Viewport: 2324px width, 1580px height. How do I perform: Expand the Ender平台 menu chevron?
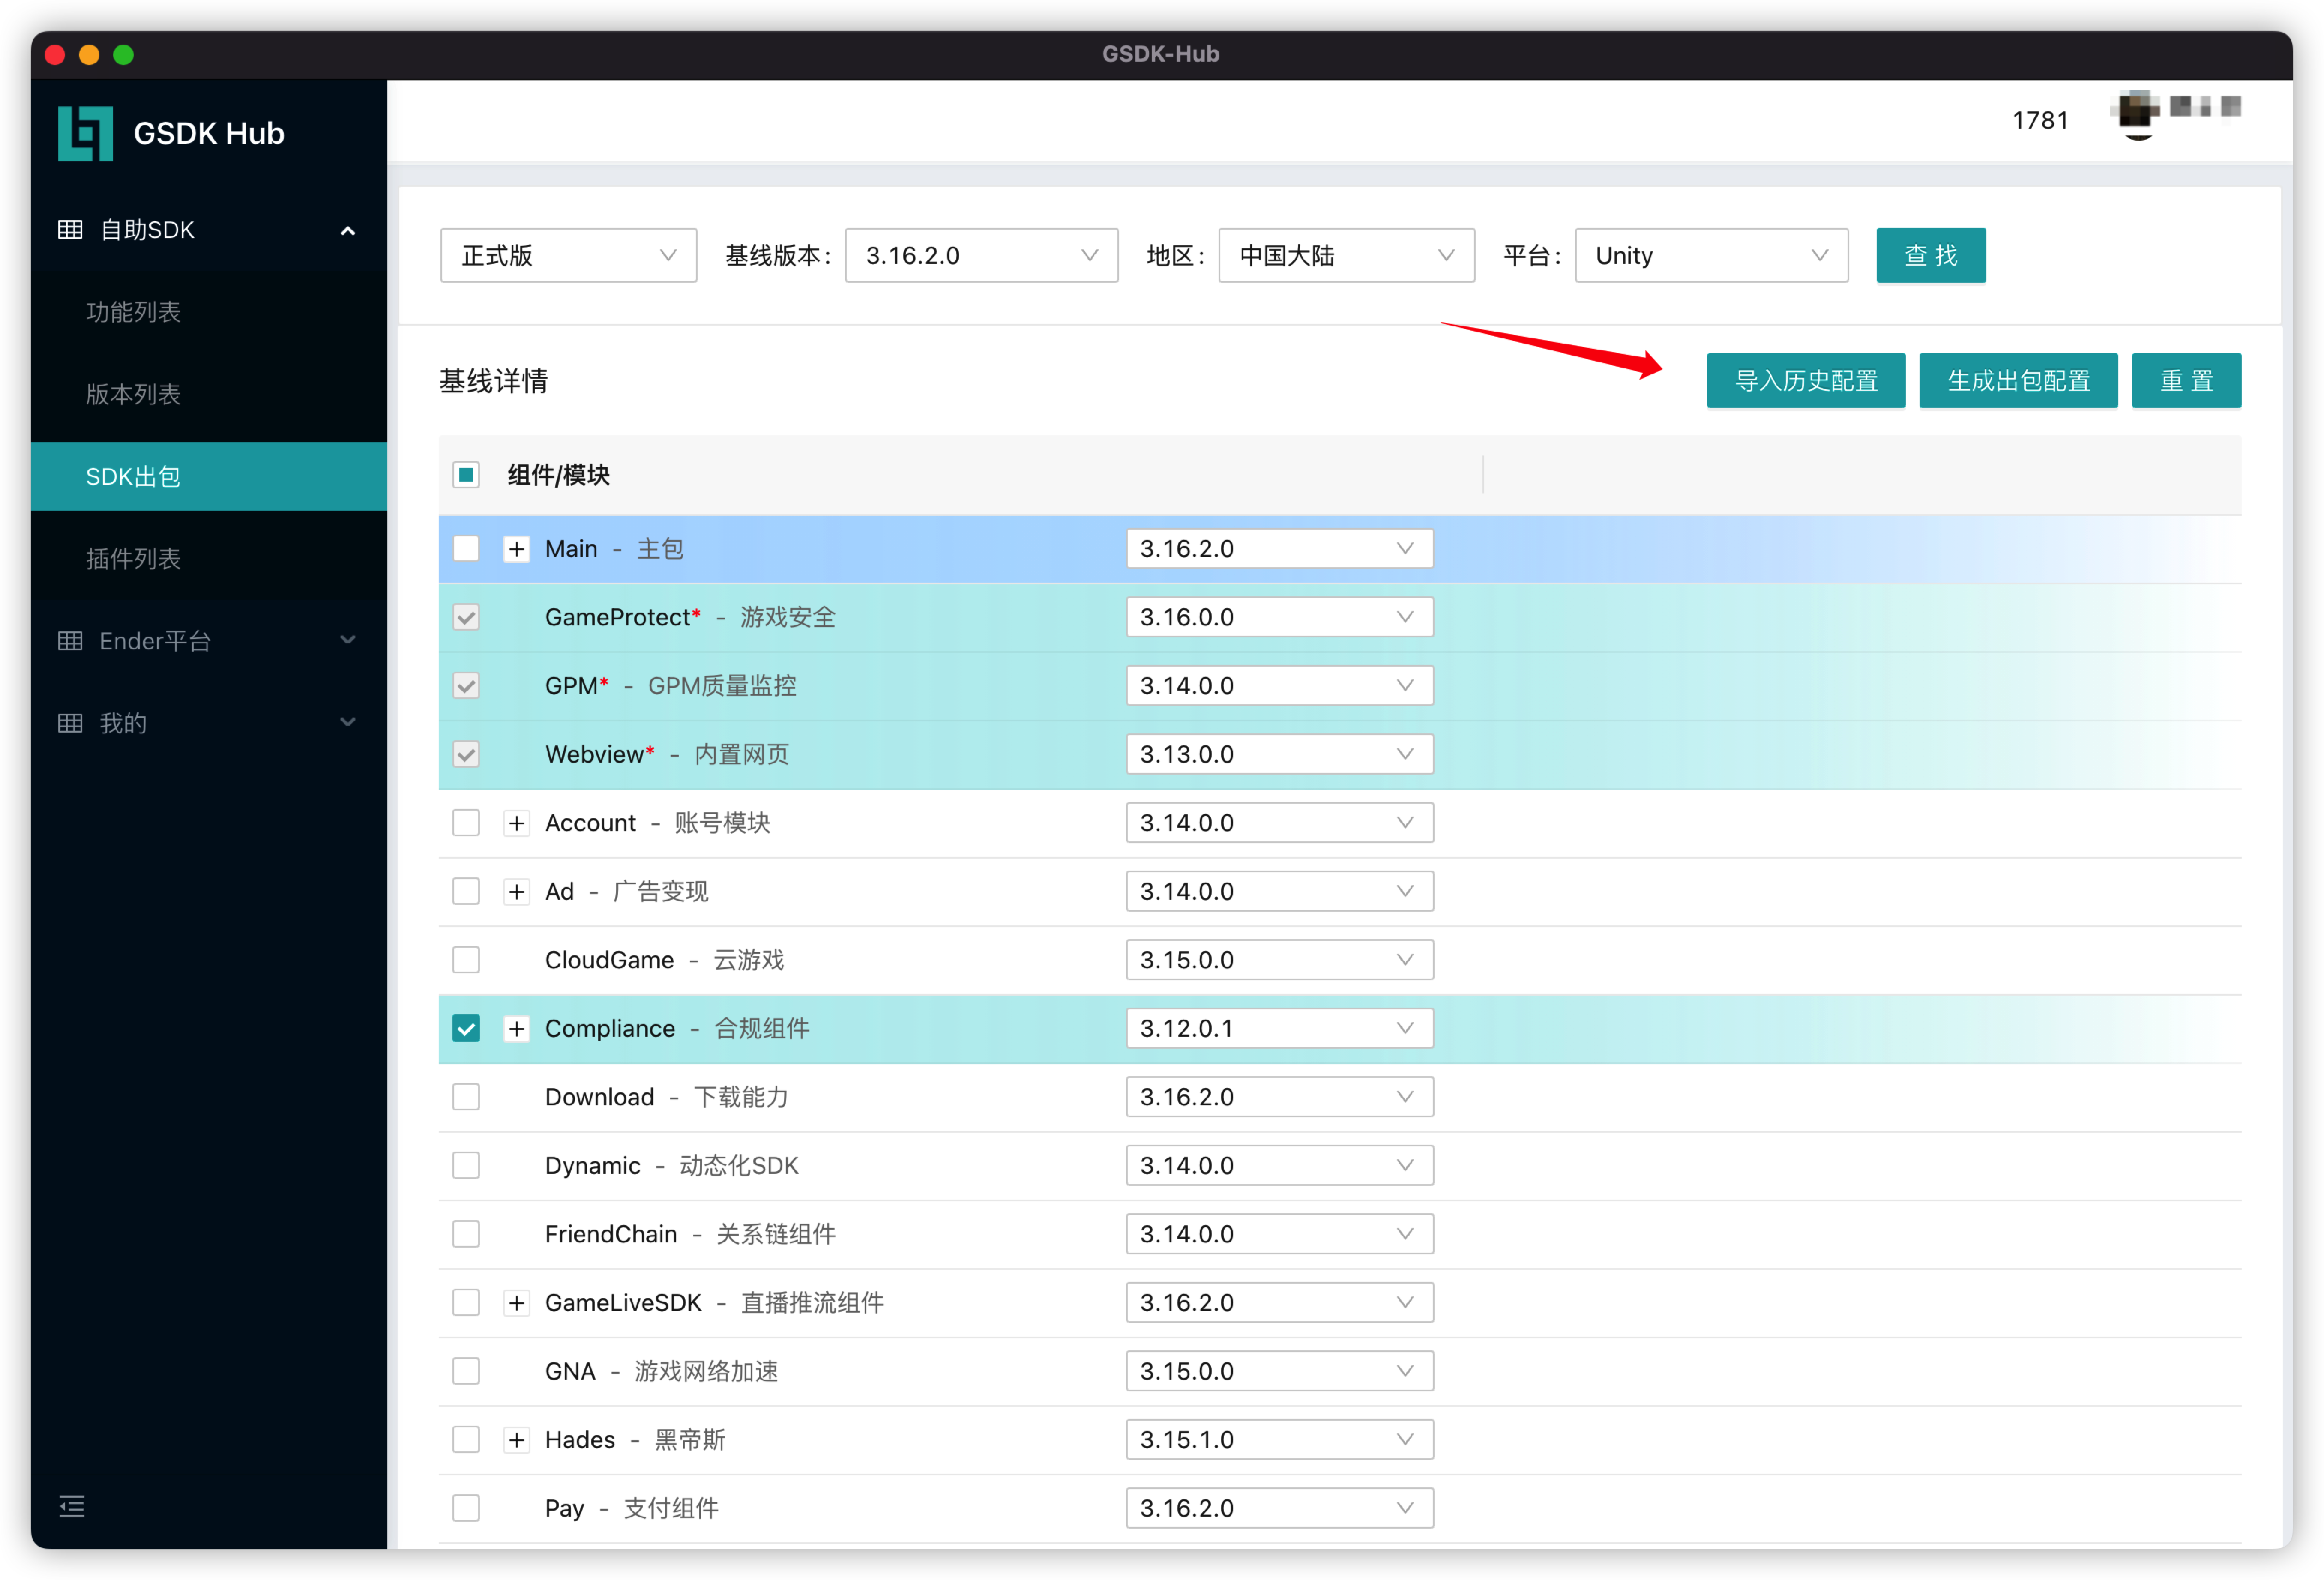point(348,640)
